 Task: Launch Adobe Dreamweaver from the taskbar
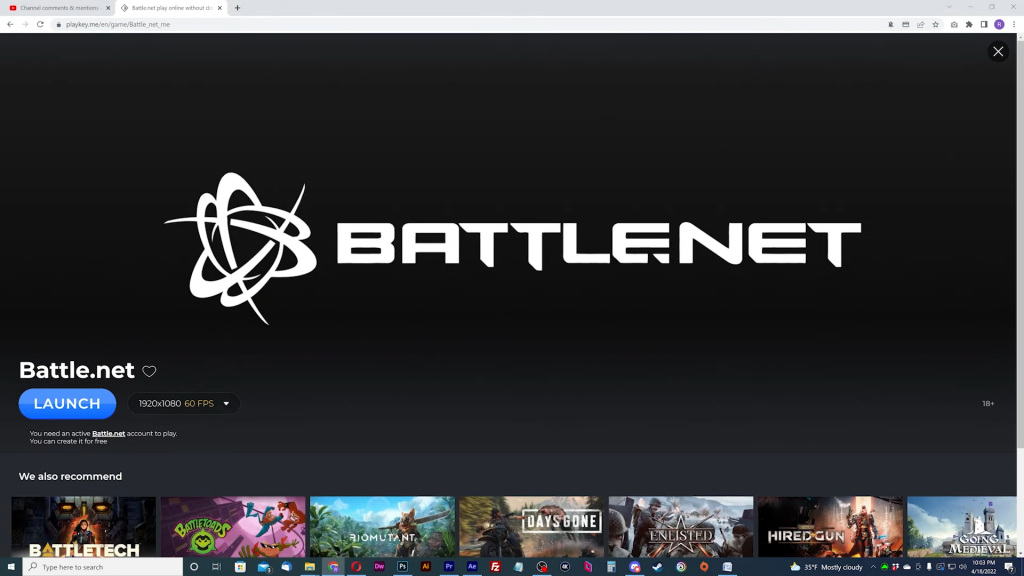[379, 567]
